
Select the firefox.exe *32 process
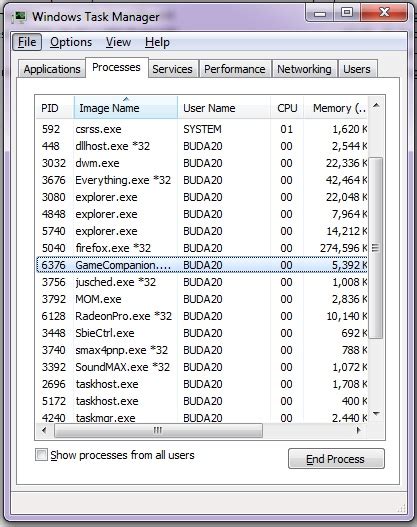(x=202, y=248)
